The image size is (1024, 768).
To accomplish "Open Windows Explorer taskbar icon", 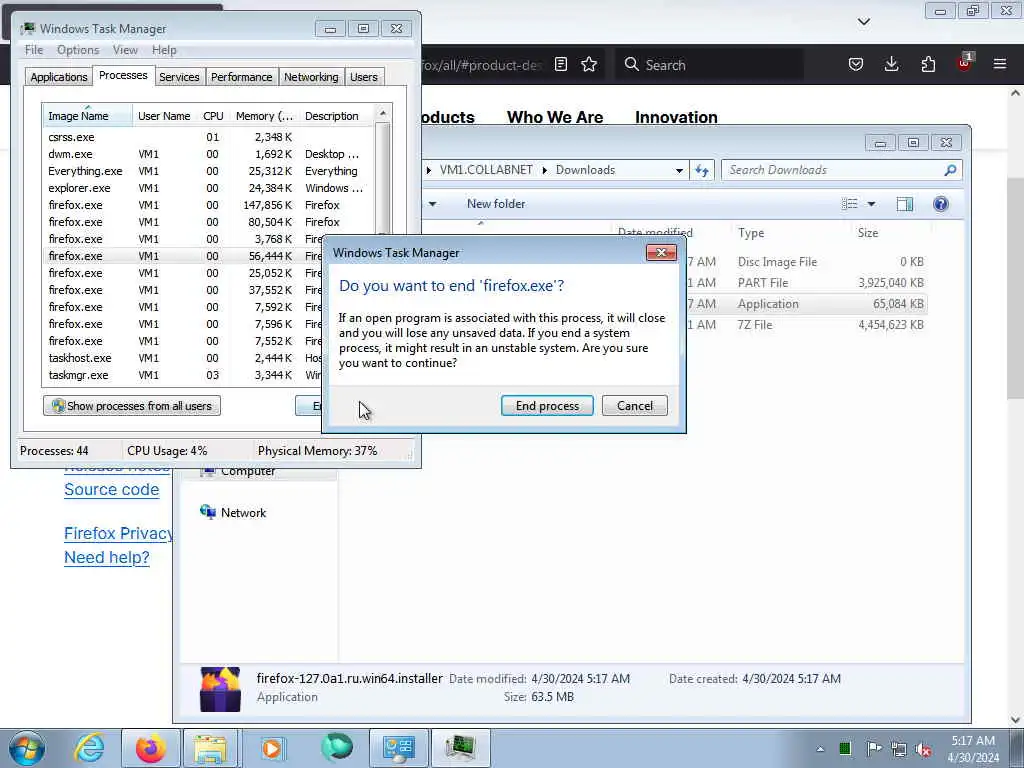I will 210,748.
